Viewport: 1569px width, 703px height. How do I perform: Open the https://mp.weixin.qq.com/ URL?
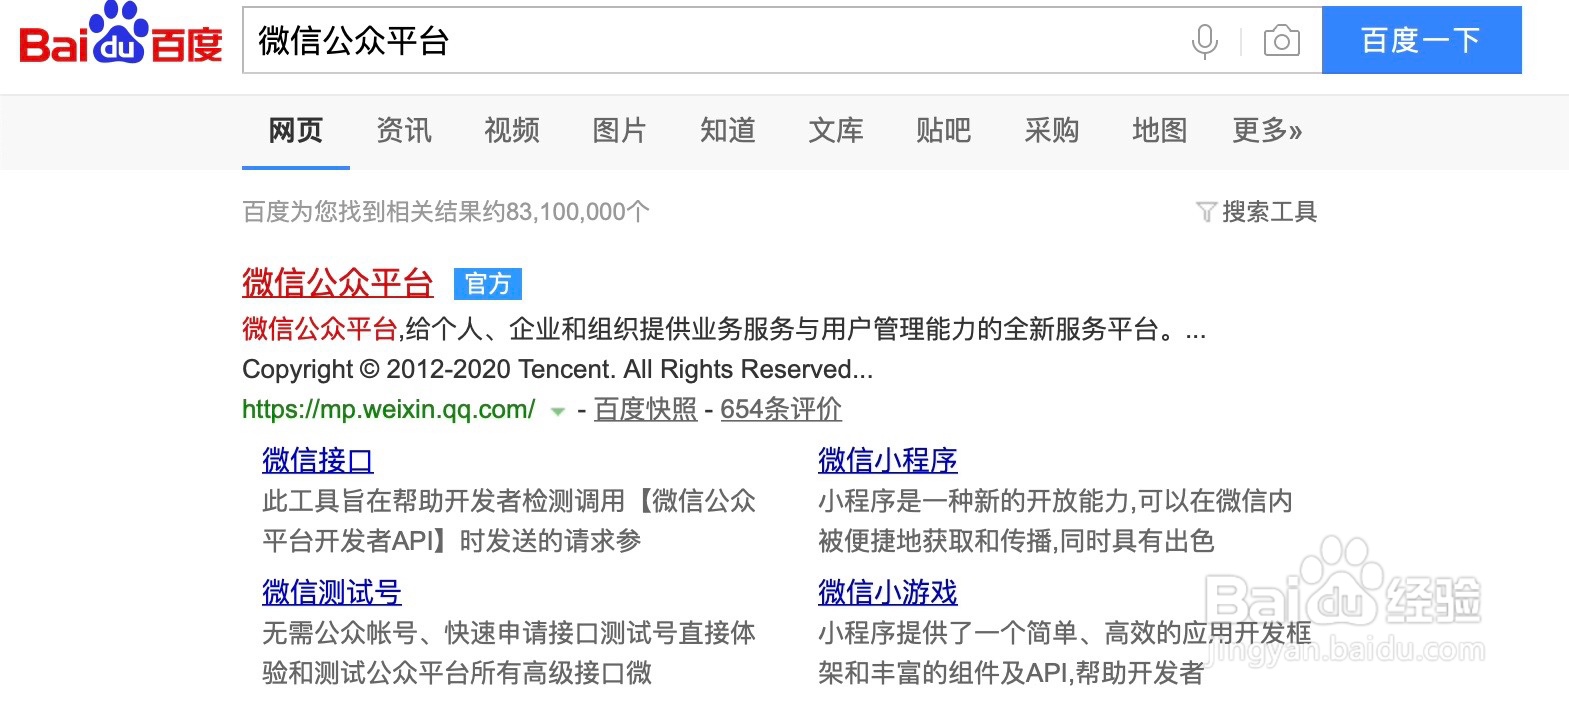389,409
